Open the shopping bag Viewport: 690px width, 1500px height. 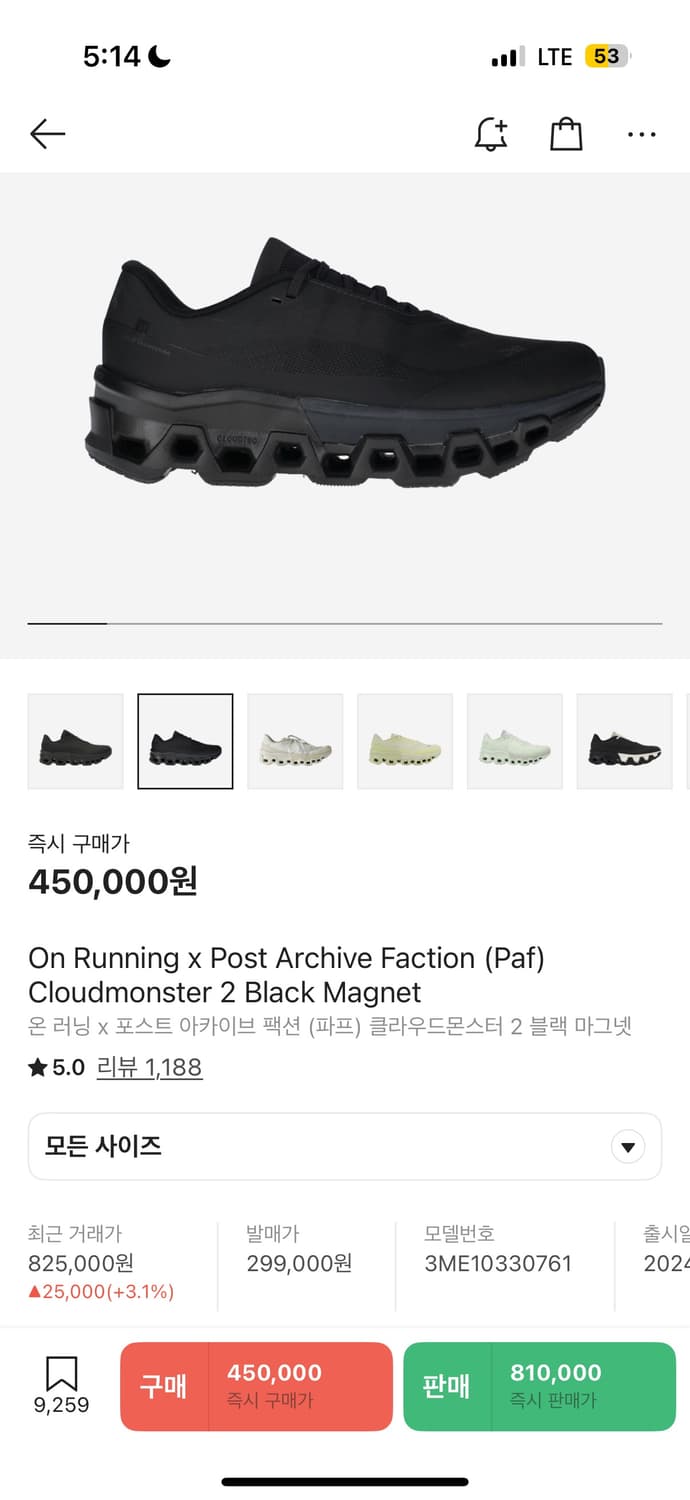pos(566,133)
